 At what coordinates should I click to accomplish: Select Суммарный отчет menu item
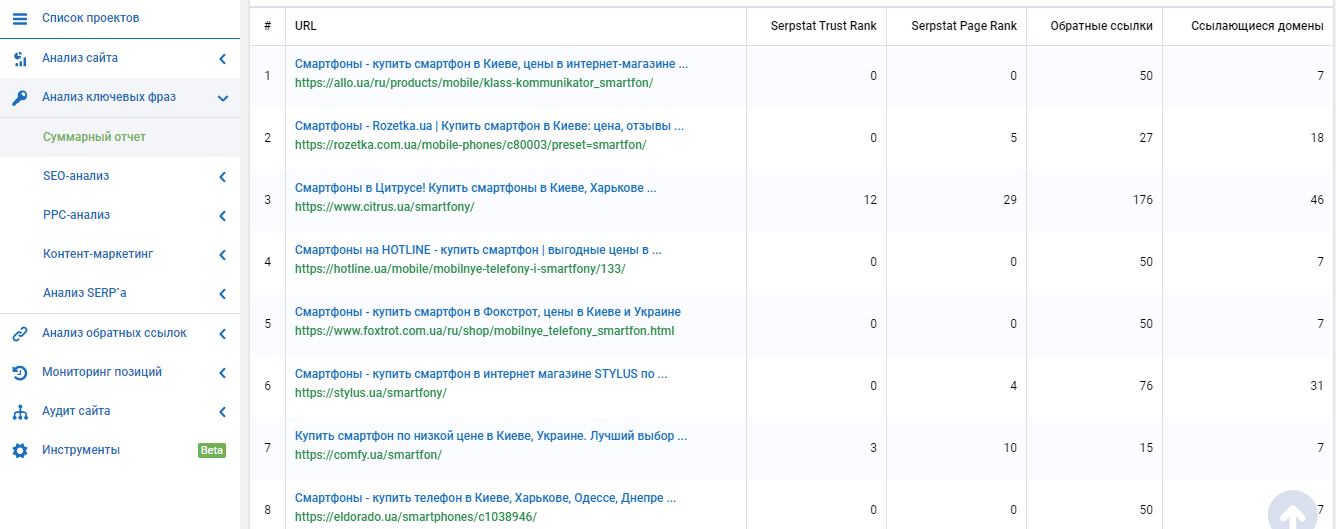[95, 136]
